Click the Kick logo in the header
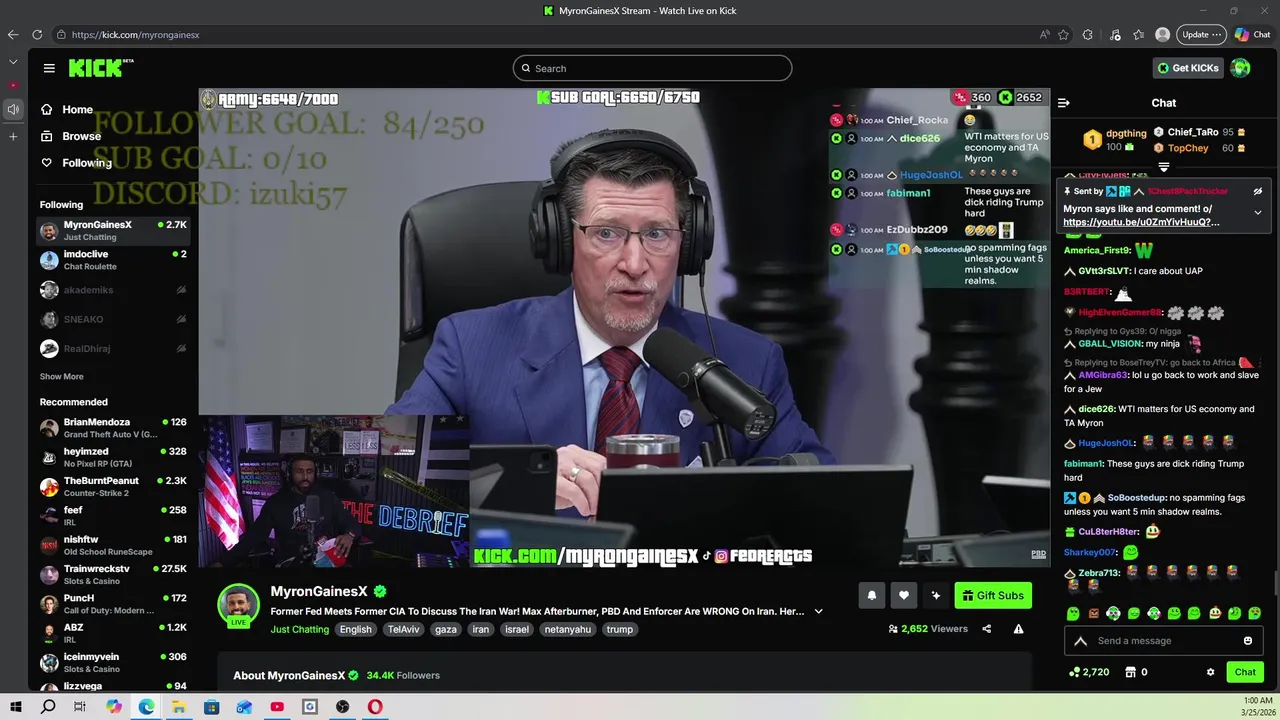The image size is (1280, 720). [100, 68]
